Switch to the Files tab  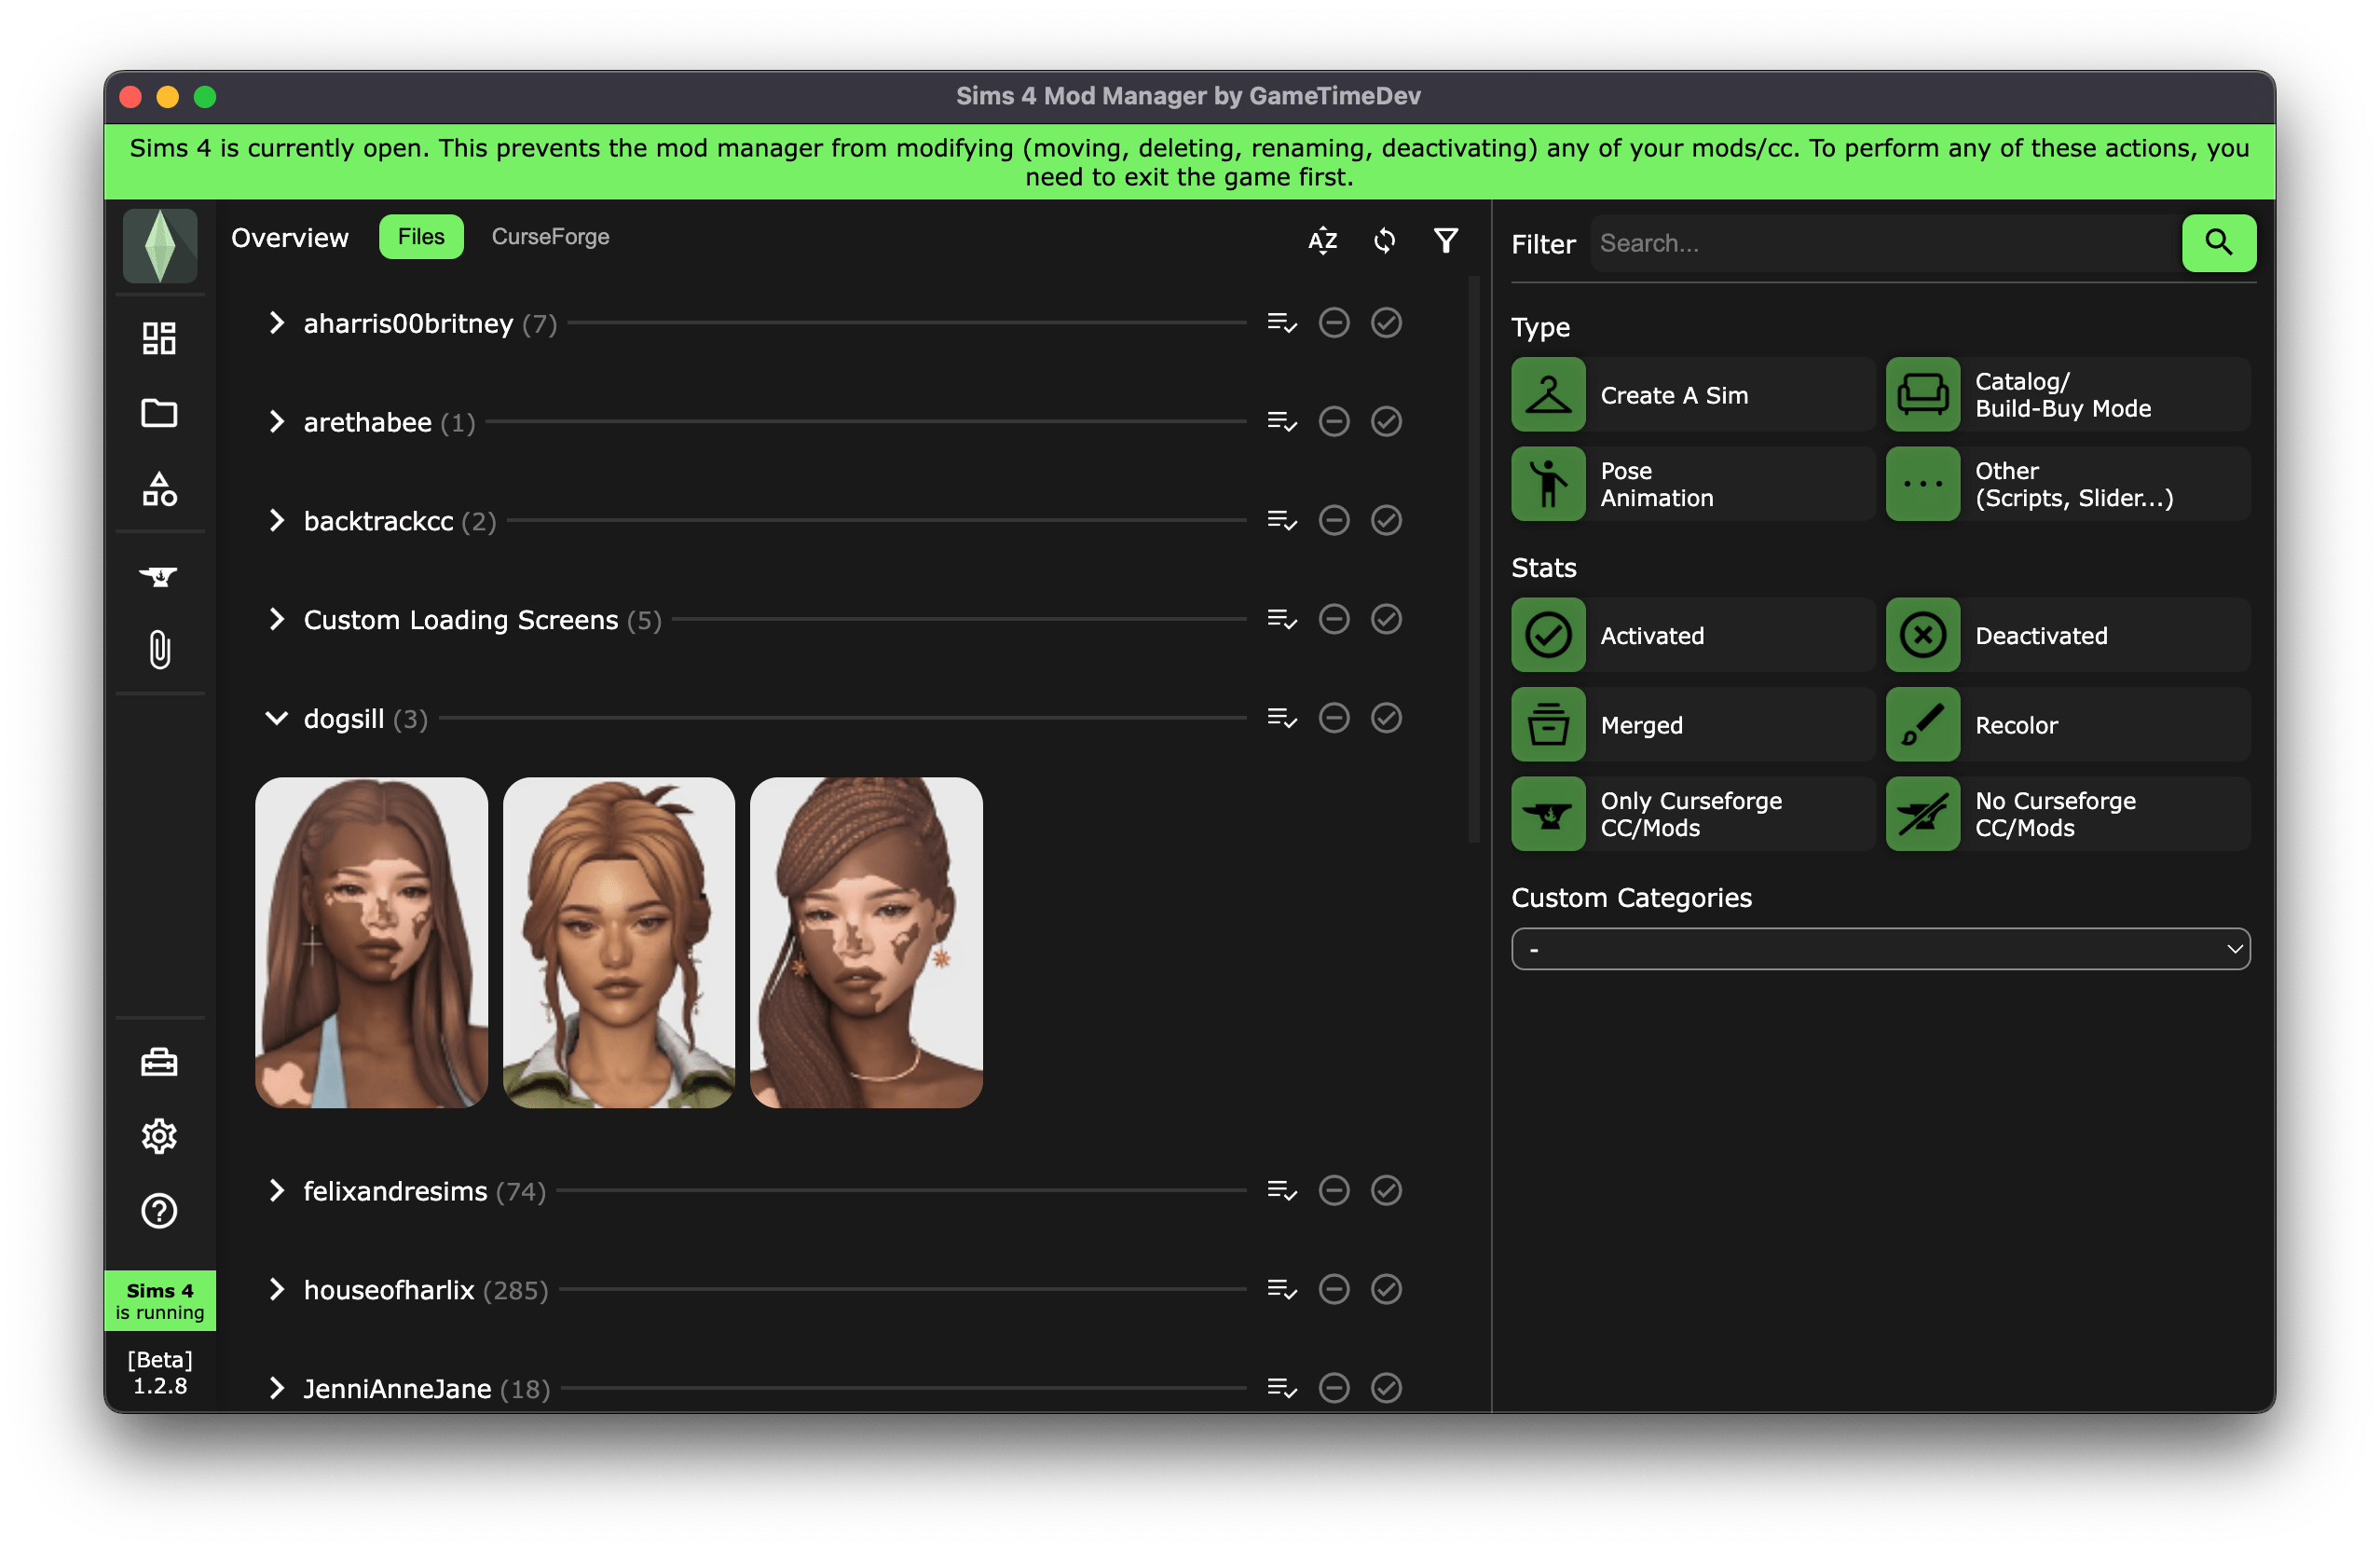coord(421,237)
